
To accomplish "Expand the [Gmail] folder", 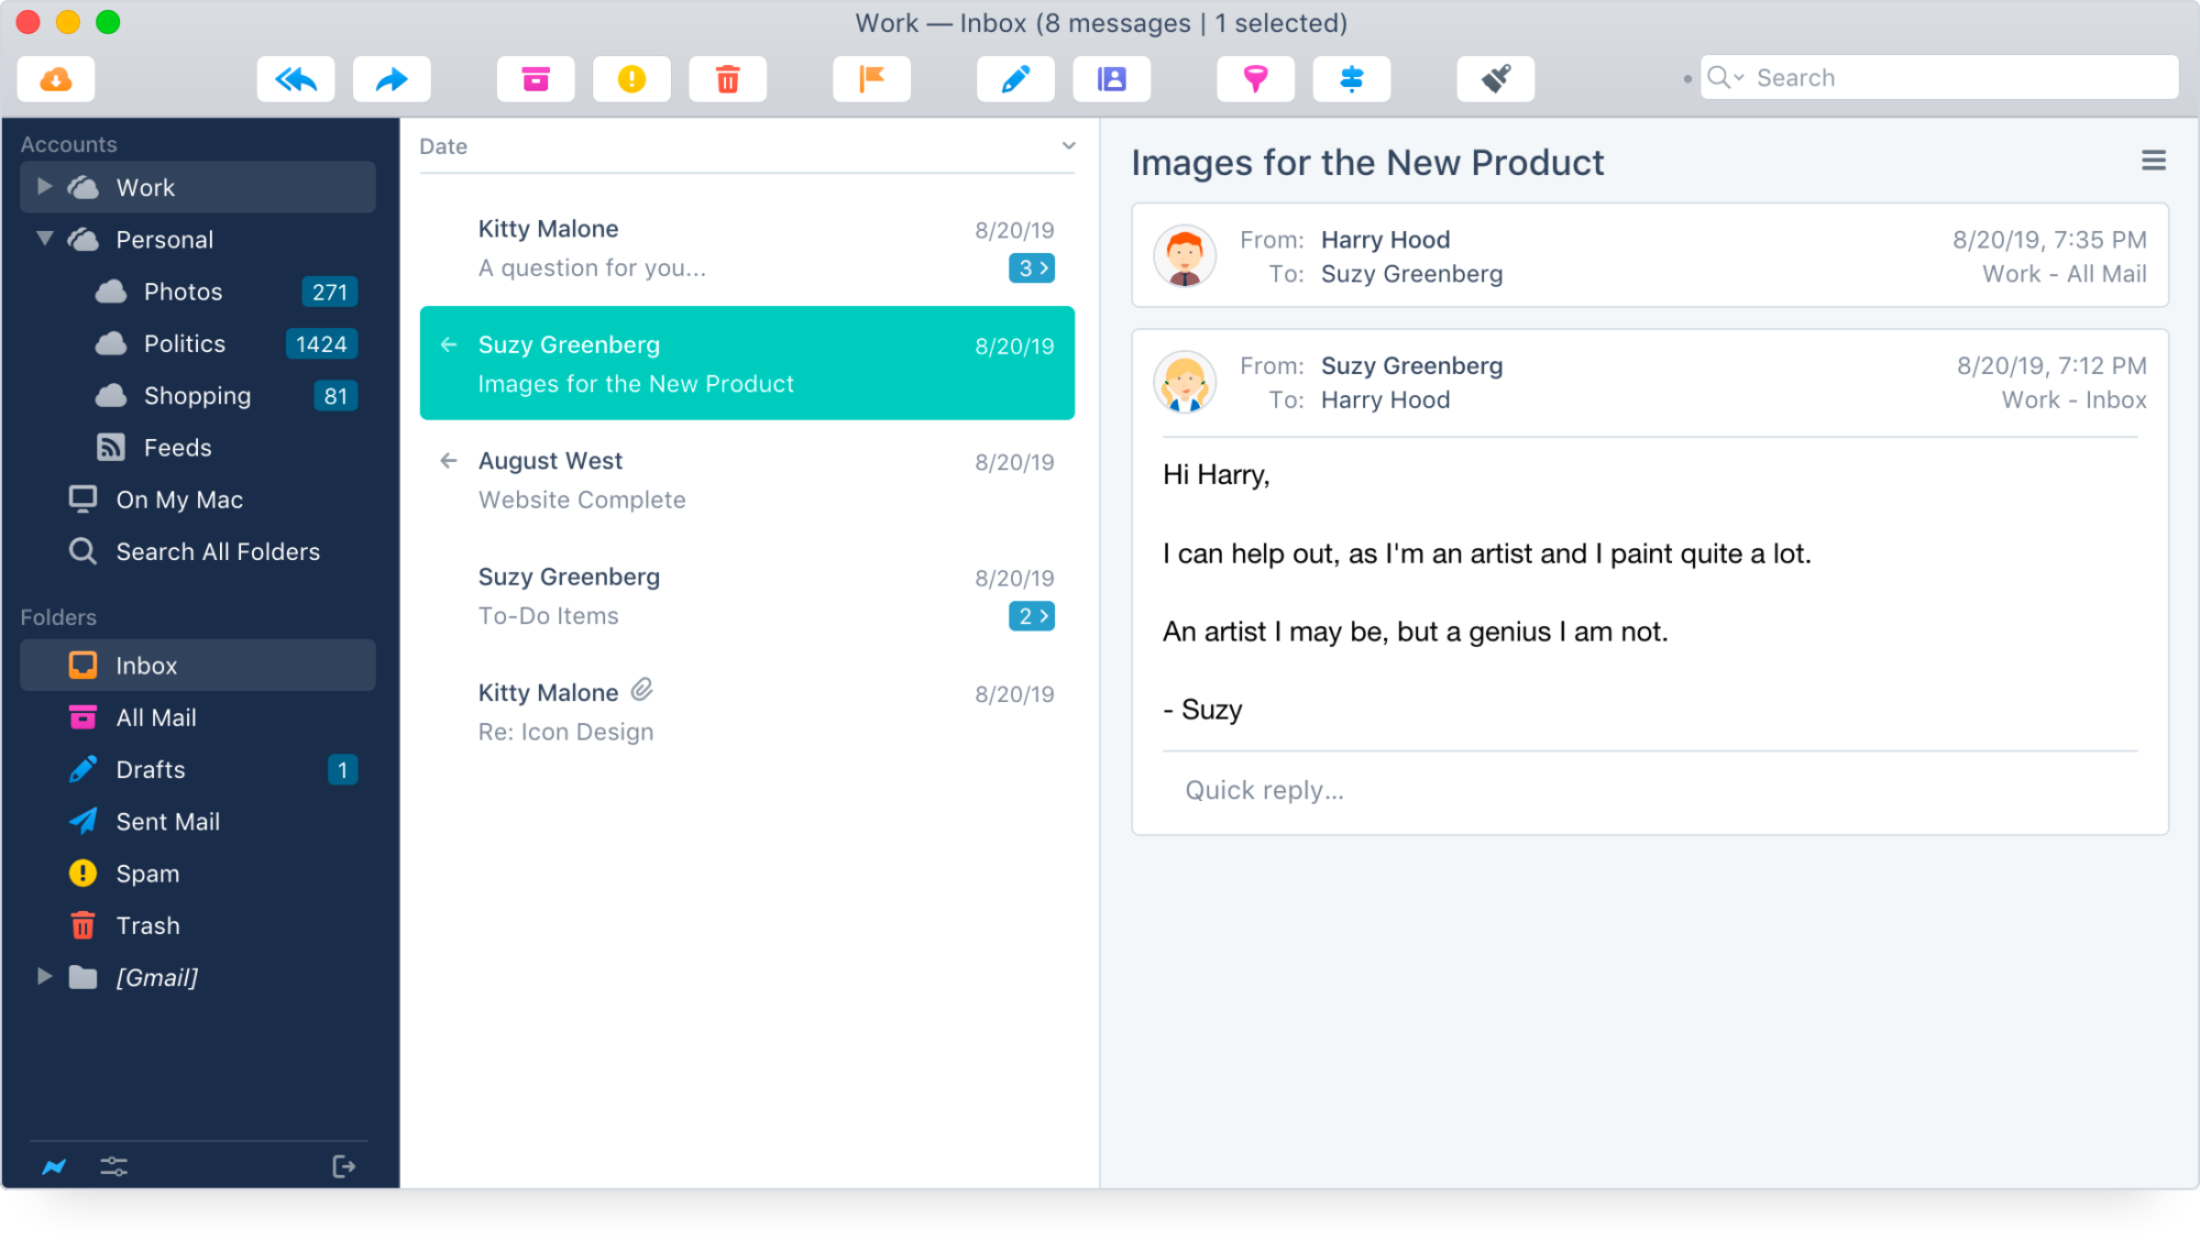I will pyautogui.click(x=43, y=977).
